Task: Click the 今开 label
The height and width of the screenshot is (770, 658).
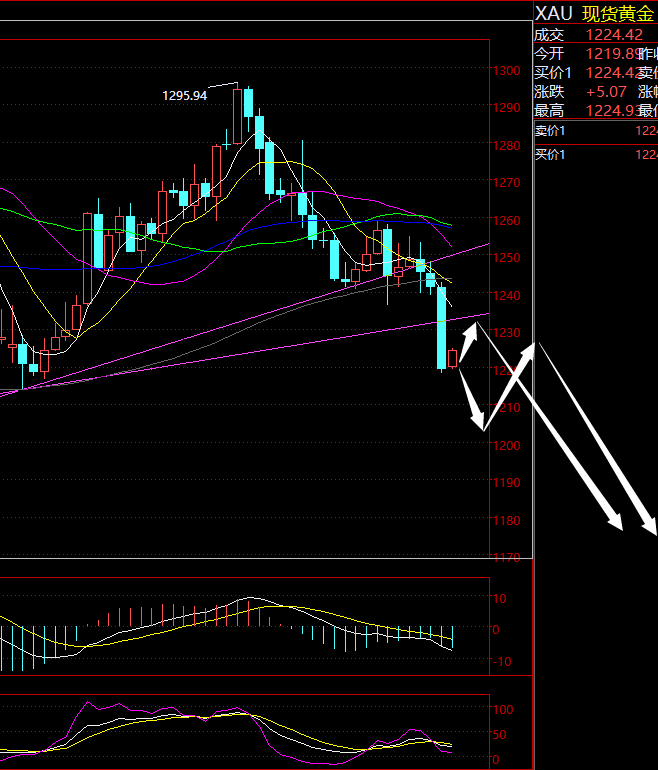Action: pos(549,54)
